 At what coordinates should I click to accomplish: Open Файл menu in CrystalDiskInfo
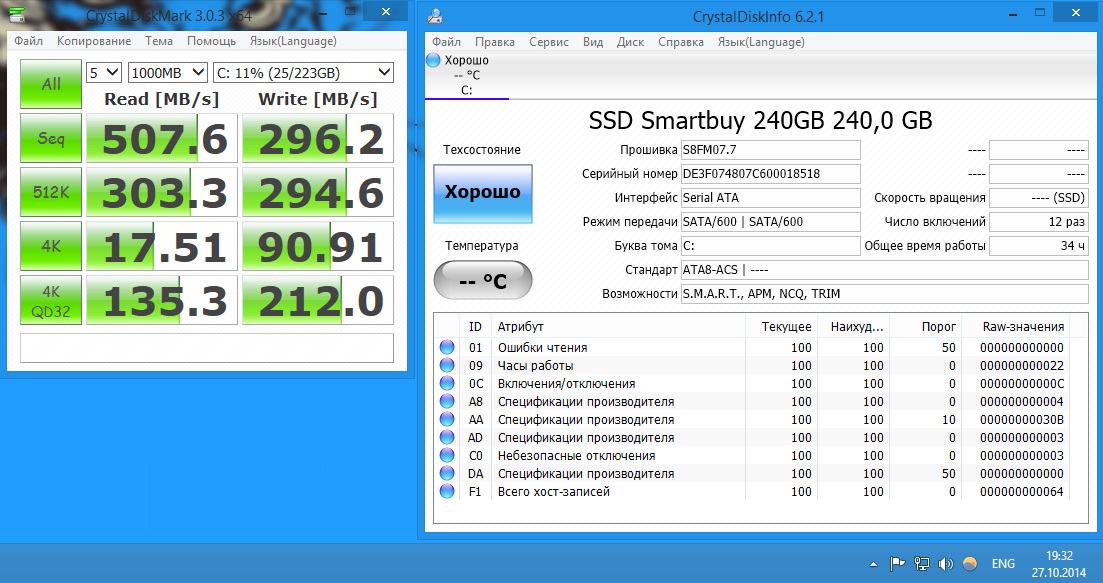[447, 41]
